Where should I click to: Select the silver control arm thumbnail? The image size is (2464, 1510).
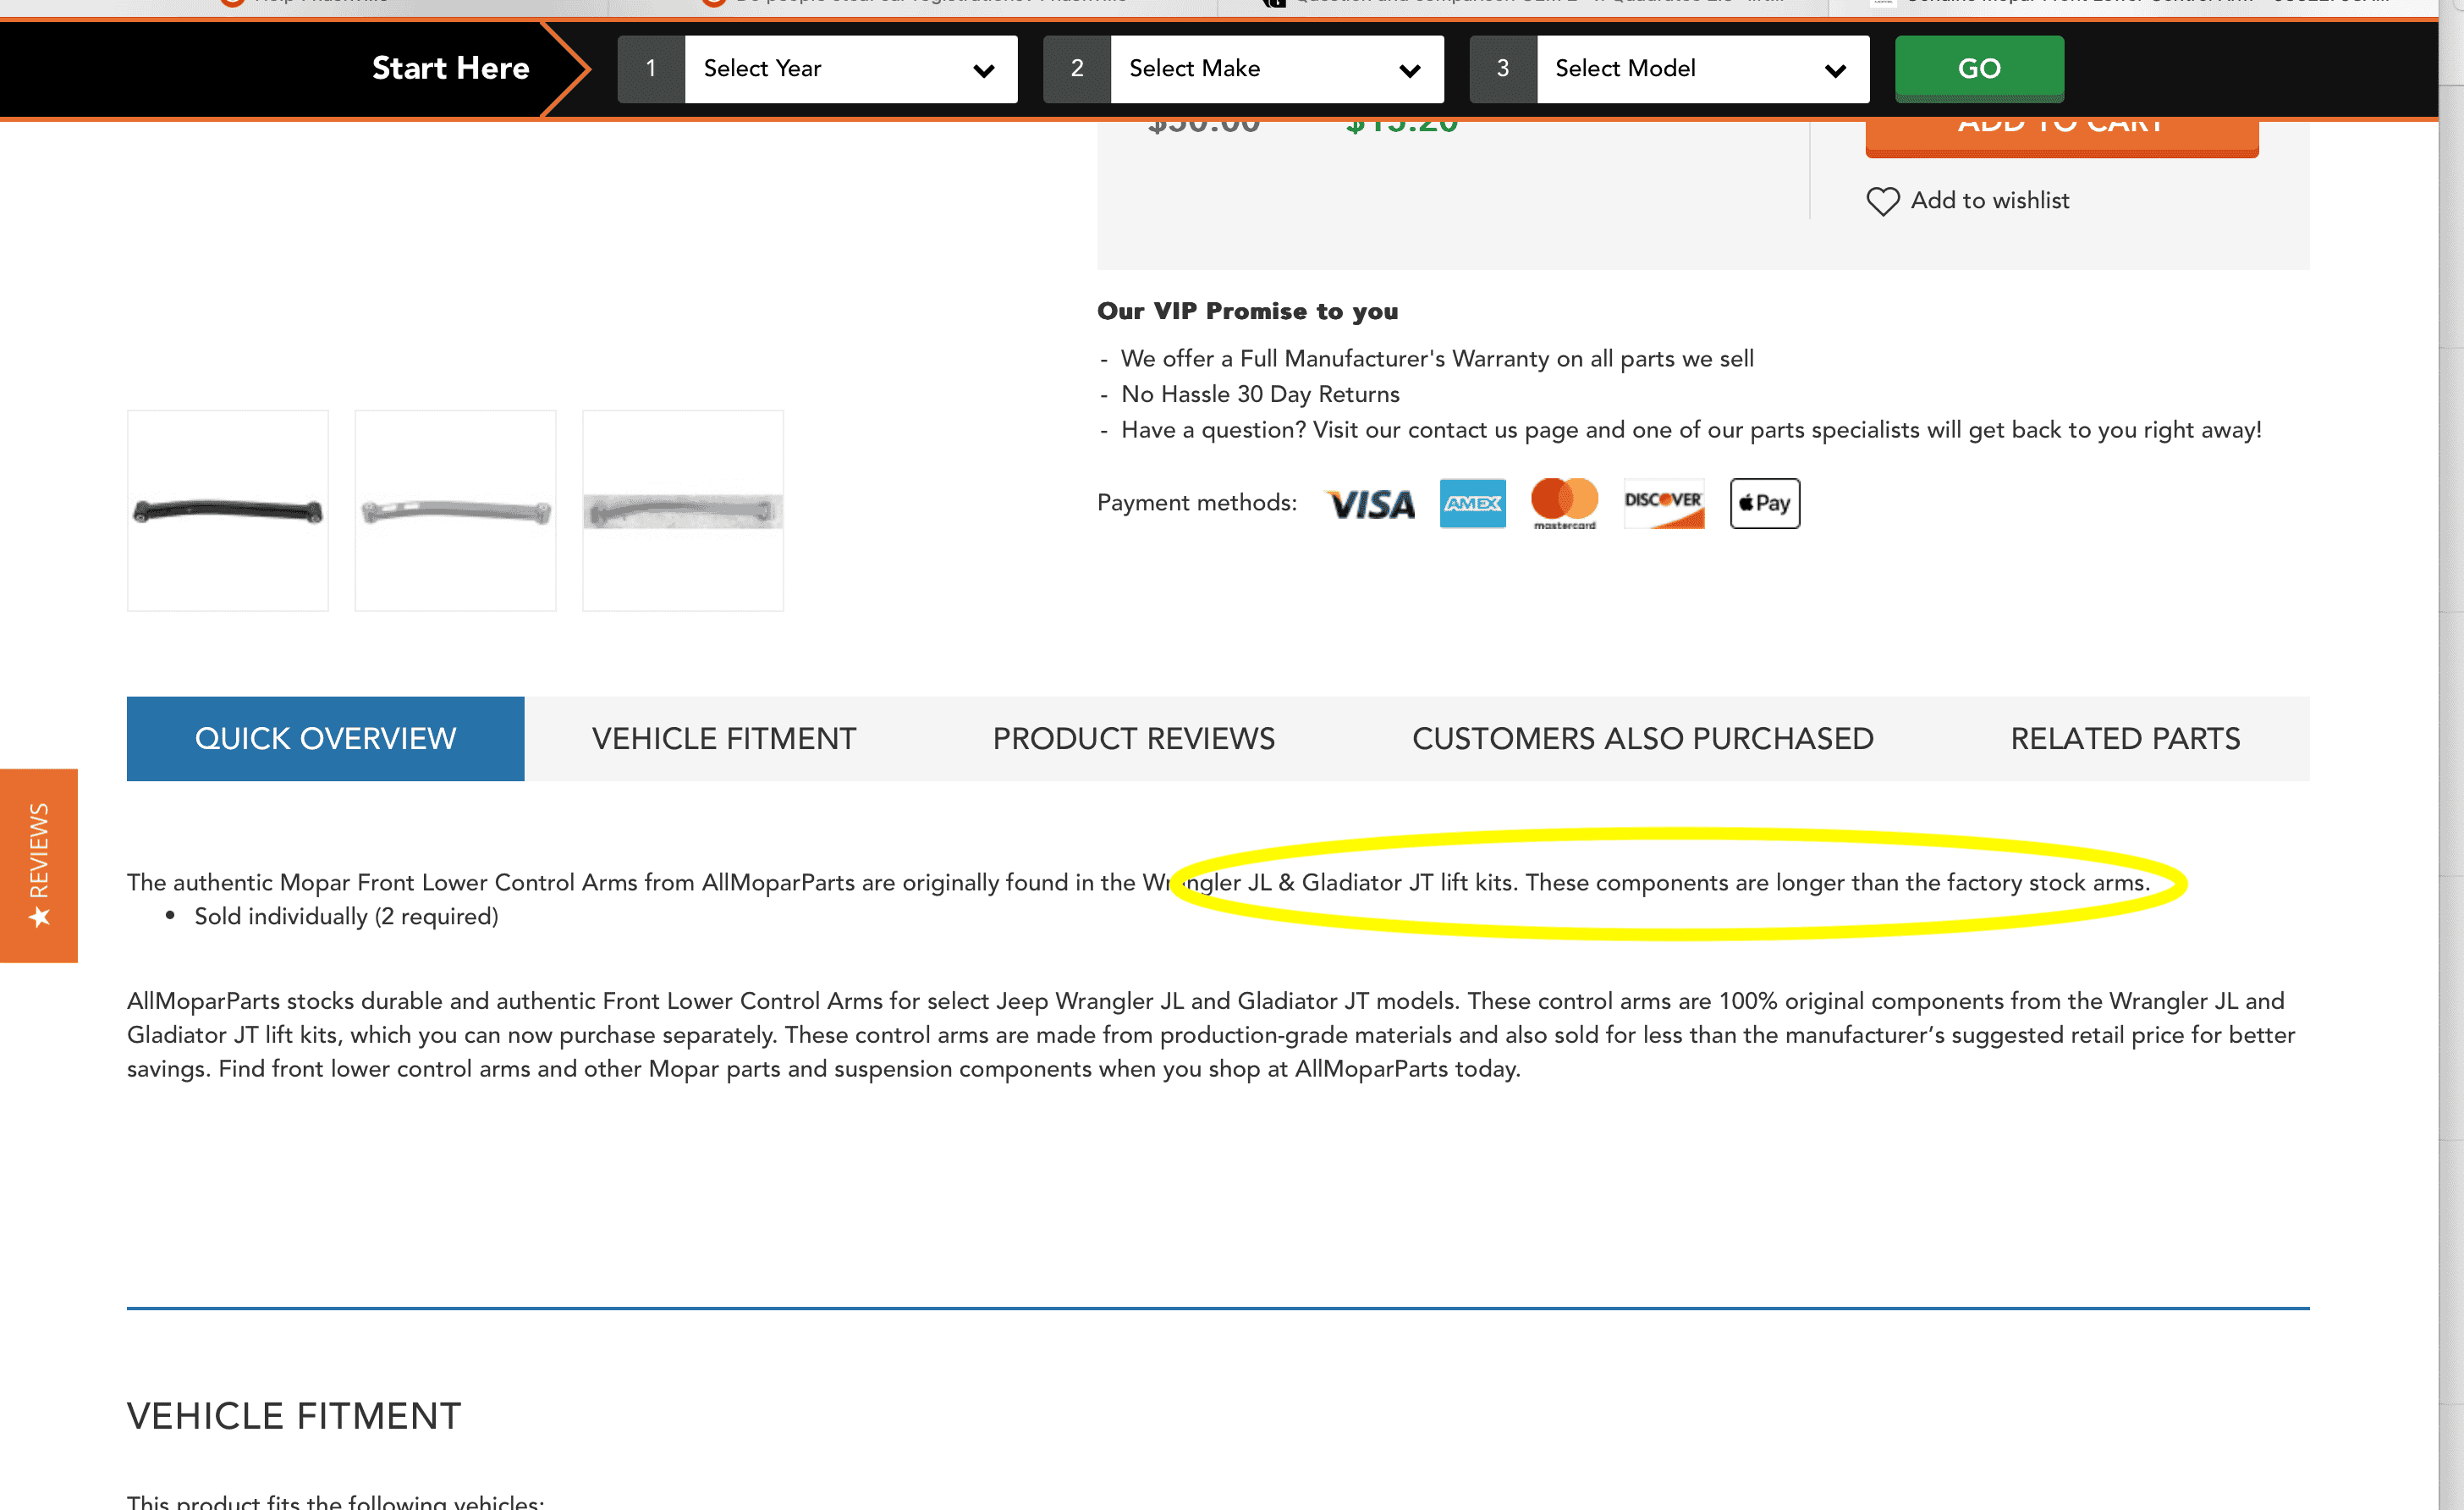pyautogui.click(x=455, y=510)
